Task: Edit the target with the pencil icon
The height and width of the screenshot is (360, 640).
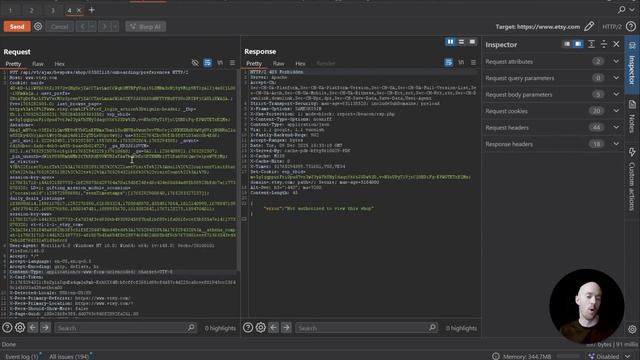Action: [x=589, y=27]
